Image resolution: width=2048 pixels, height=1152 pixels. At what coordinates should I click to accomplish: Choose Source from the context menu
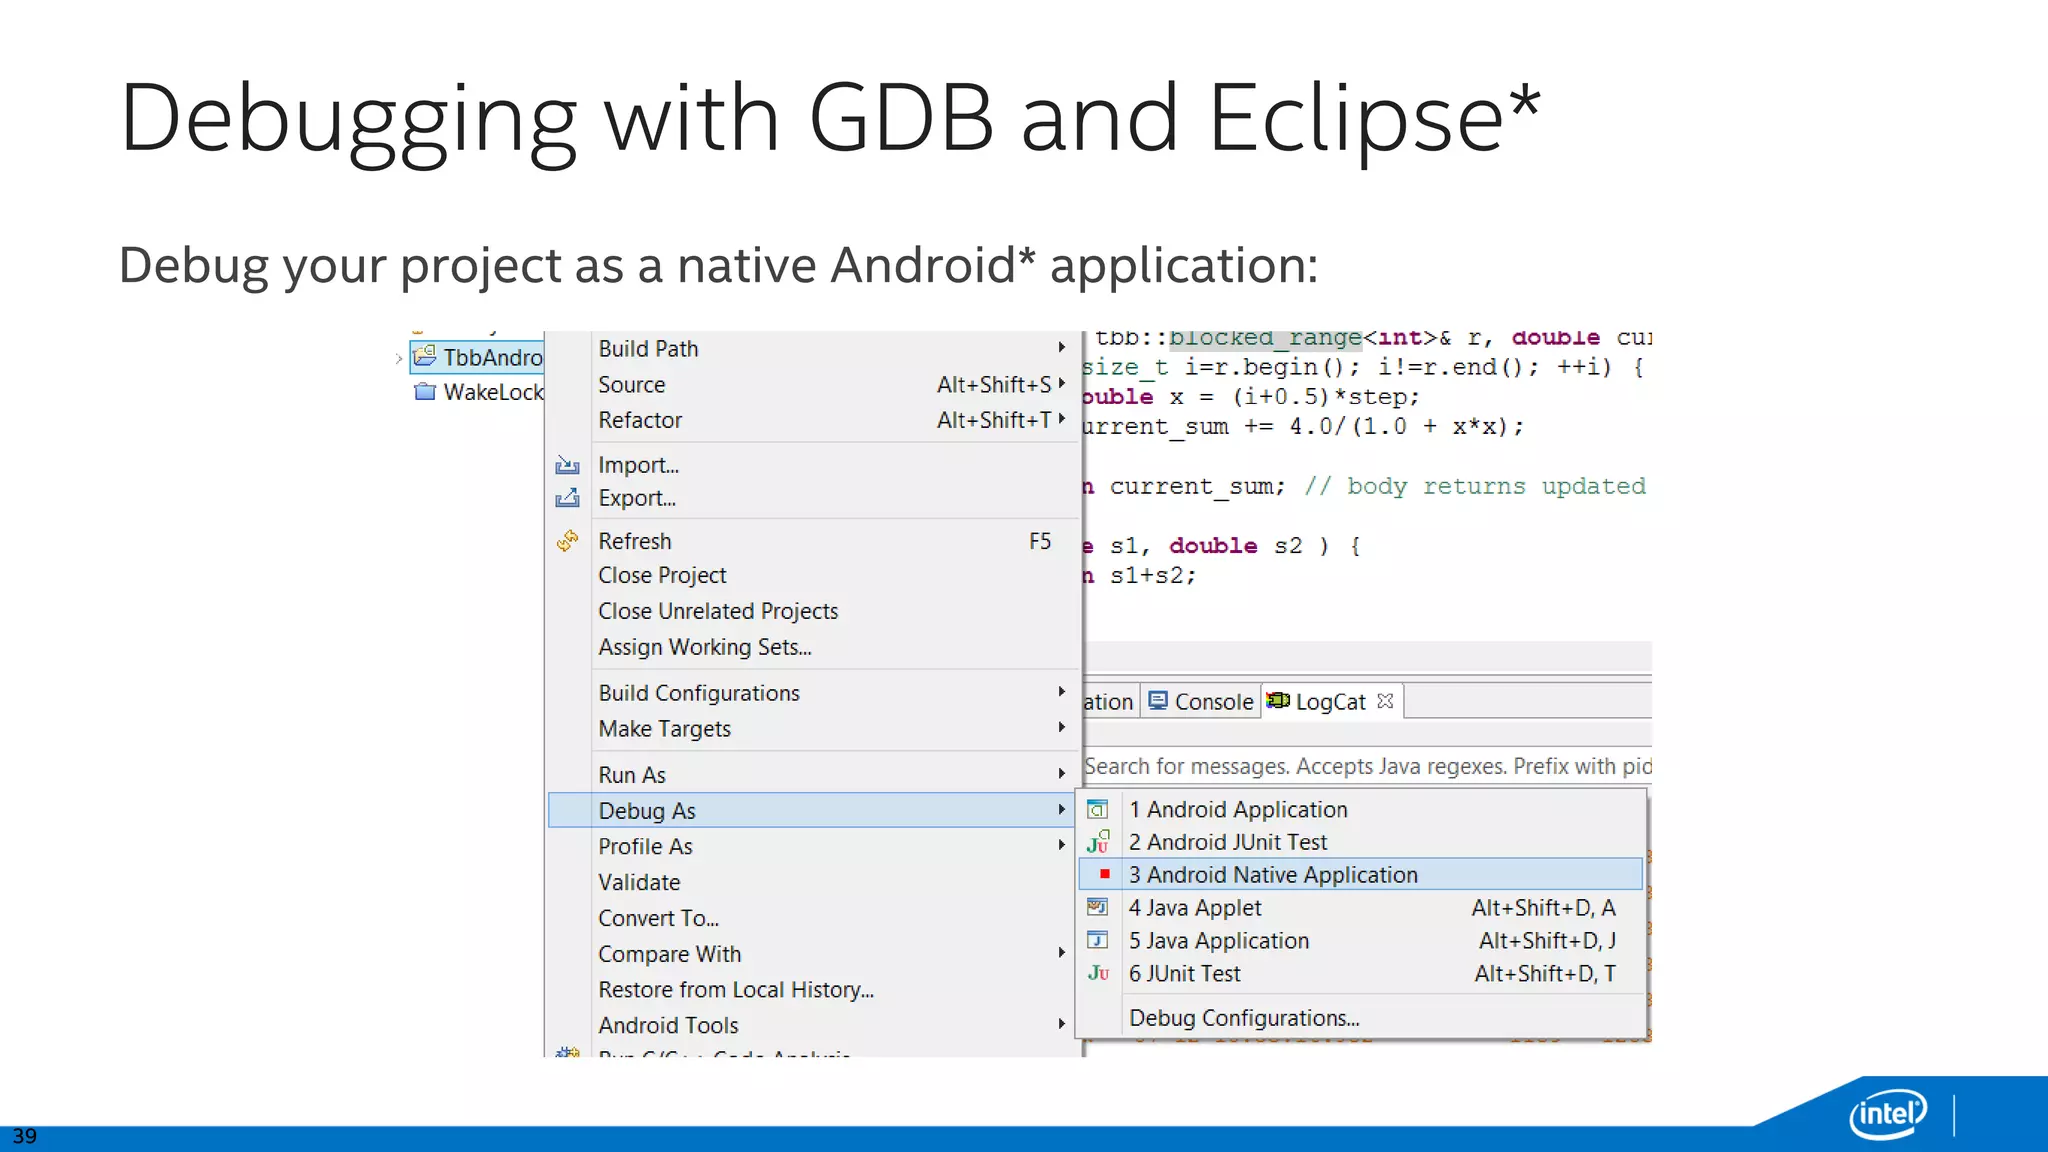pos(812,384)
